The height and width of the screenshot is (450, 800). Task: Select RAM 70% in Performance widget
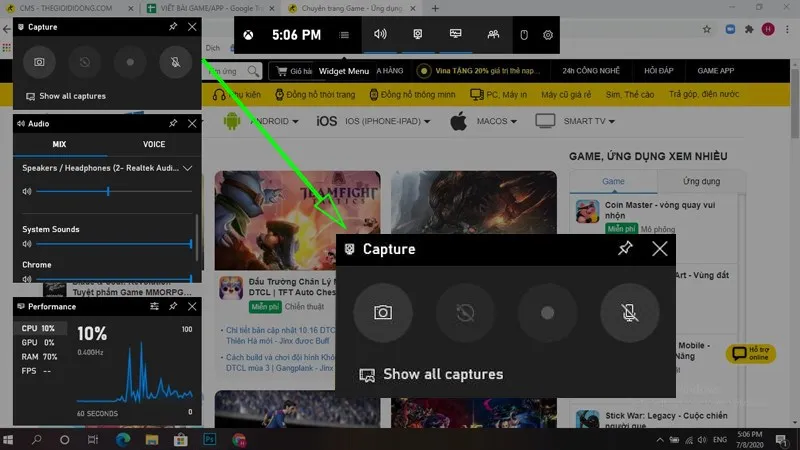[x=40, y=357]
